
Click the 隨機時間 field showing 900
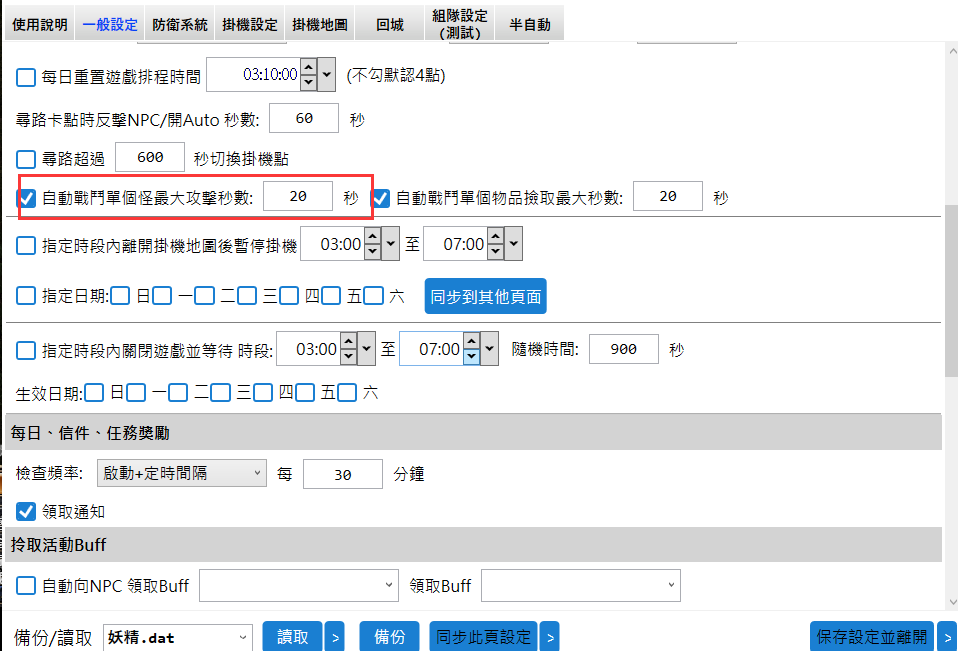coord(624,349)
